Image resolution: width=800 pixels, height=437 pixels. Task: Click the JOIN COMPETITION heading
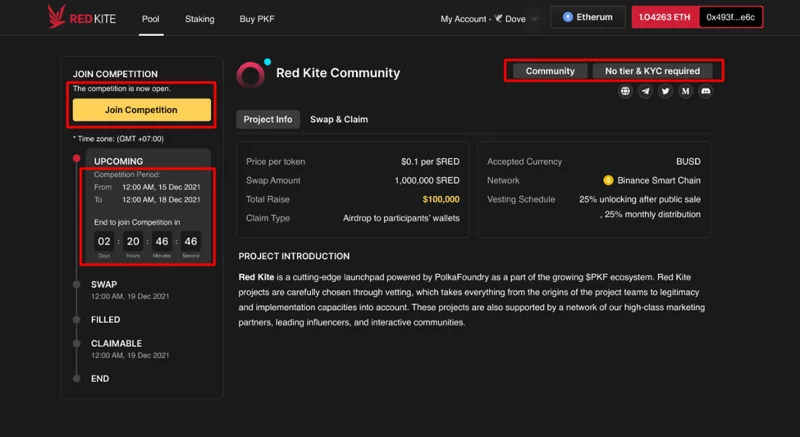pyautogui.click(x=115, y=74)
